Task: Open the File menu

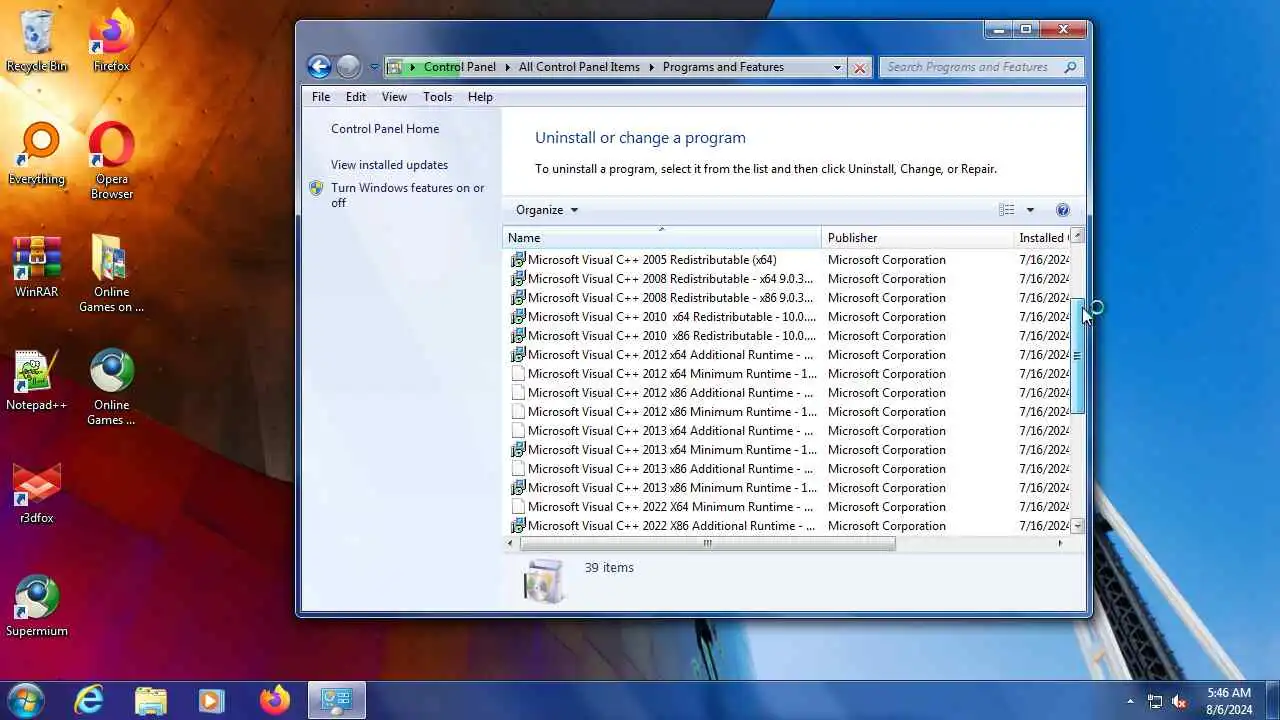Action: point(321,97)
